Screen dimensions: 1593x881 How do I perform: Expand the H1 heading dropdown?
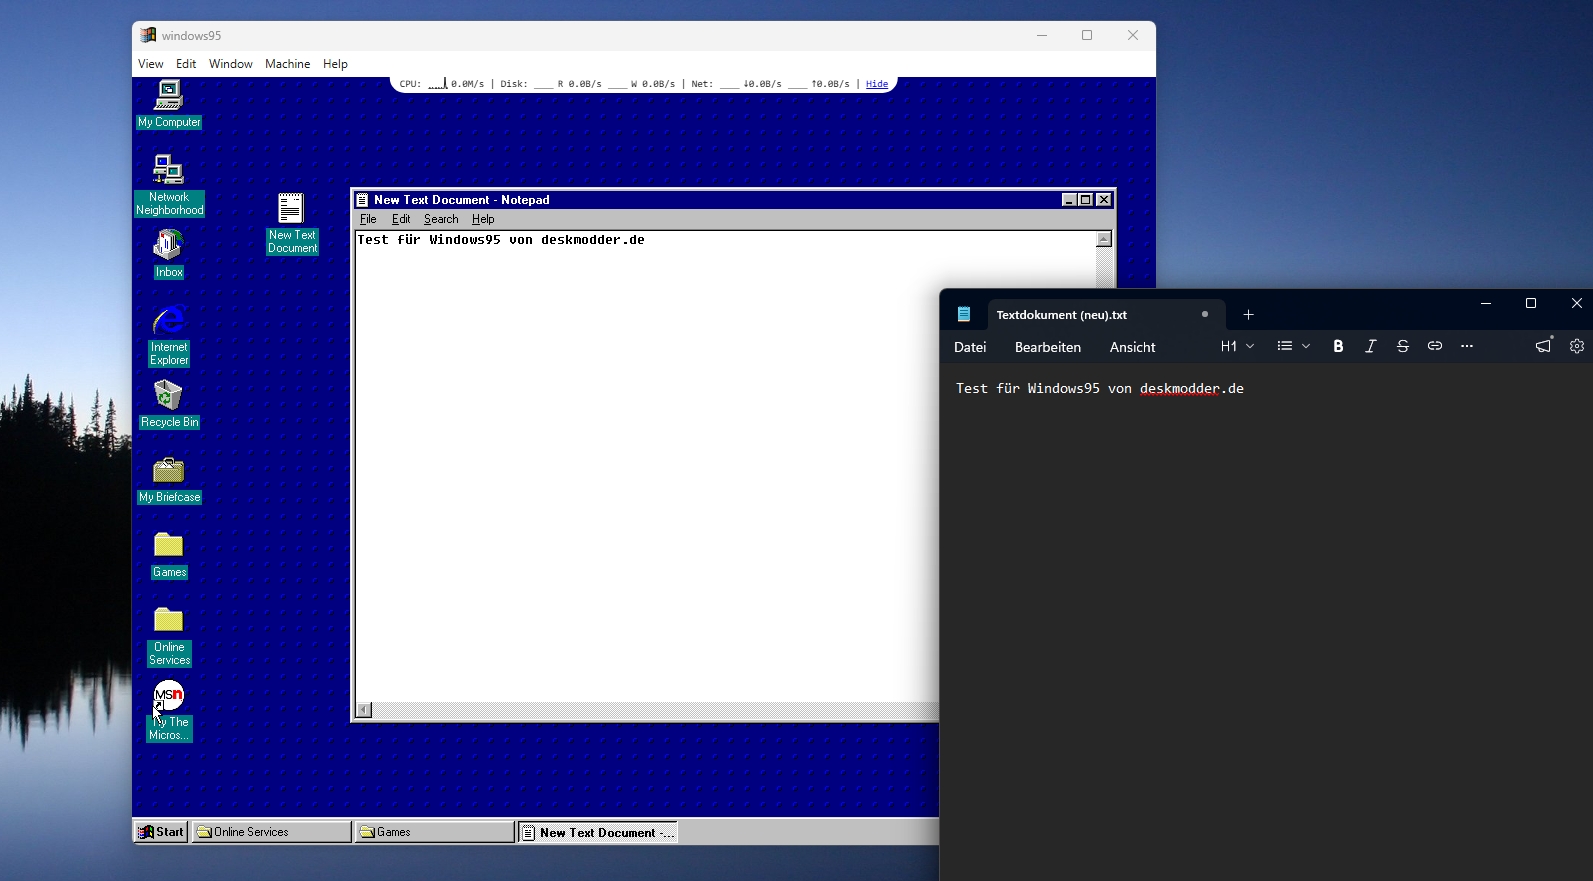1237,346
